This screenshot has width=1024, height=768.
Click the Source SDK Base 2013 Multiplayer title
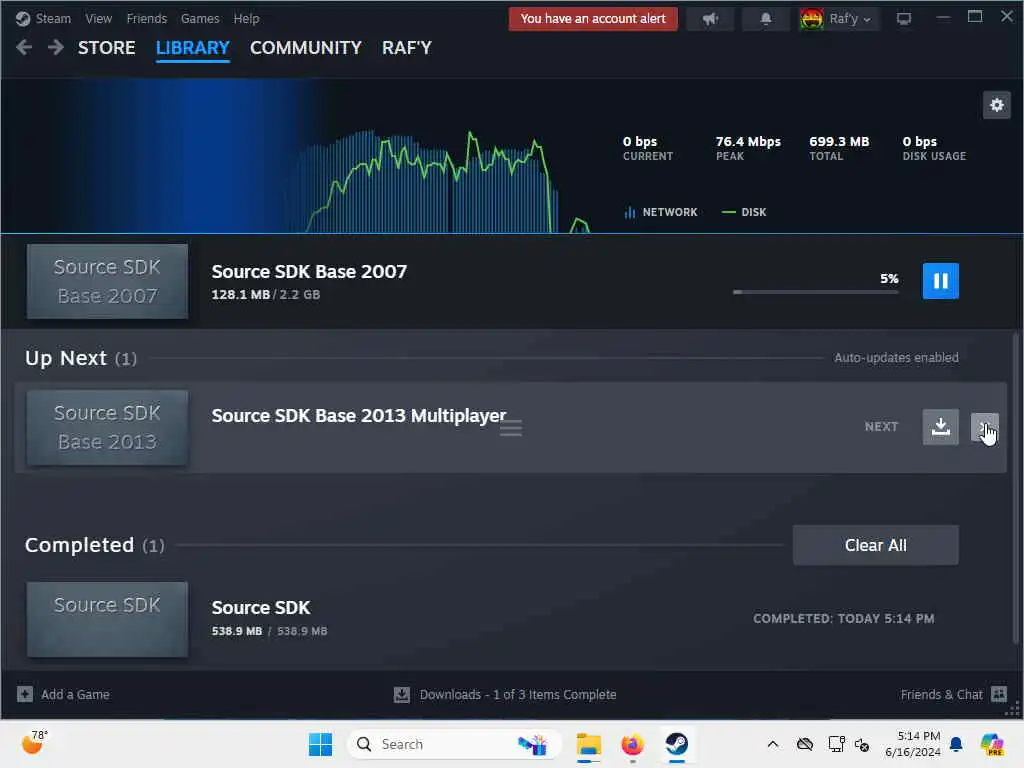(359, 415)
